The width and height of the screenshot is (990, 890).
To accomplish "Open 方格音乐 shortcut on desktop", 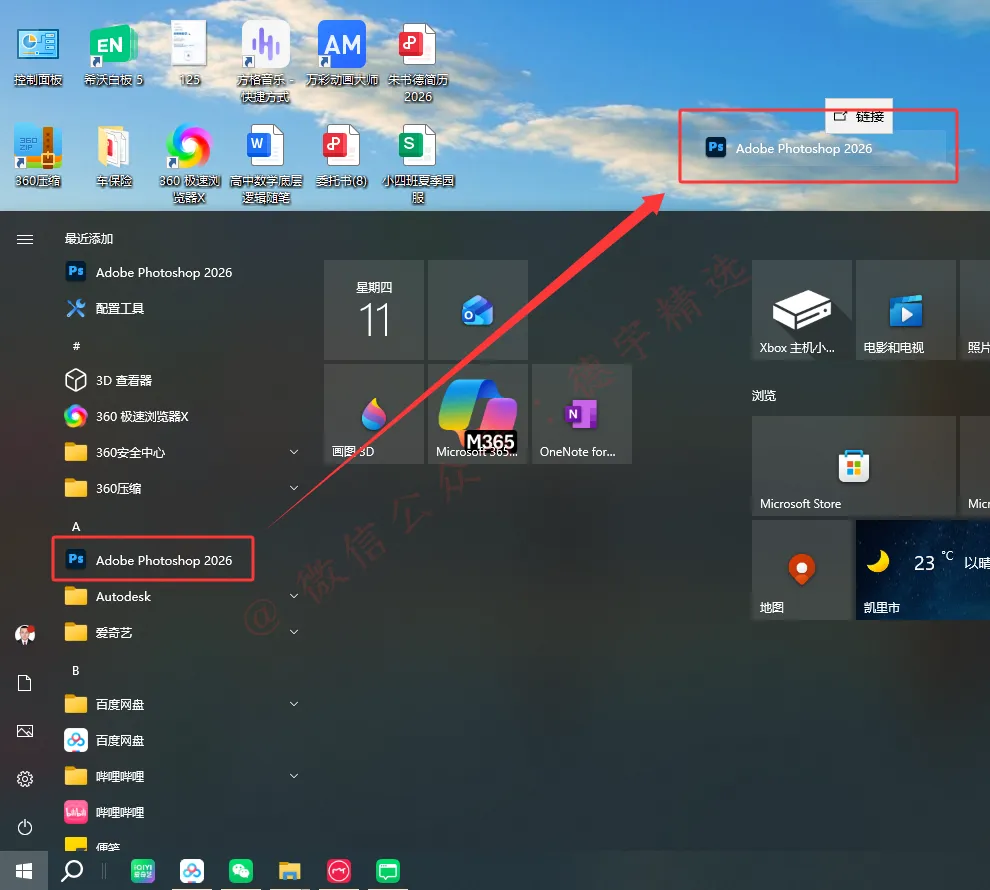I will (265, 62).
